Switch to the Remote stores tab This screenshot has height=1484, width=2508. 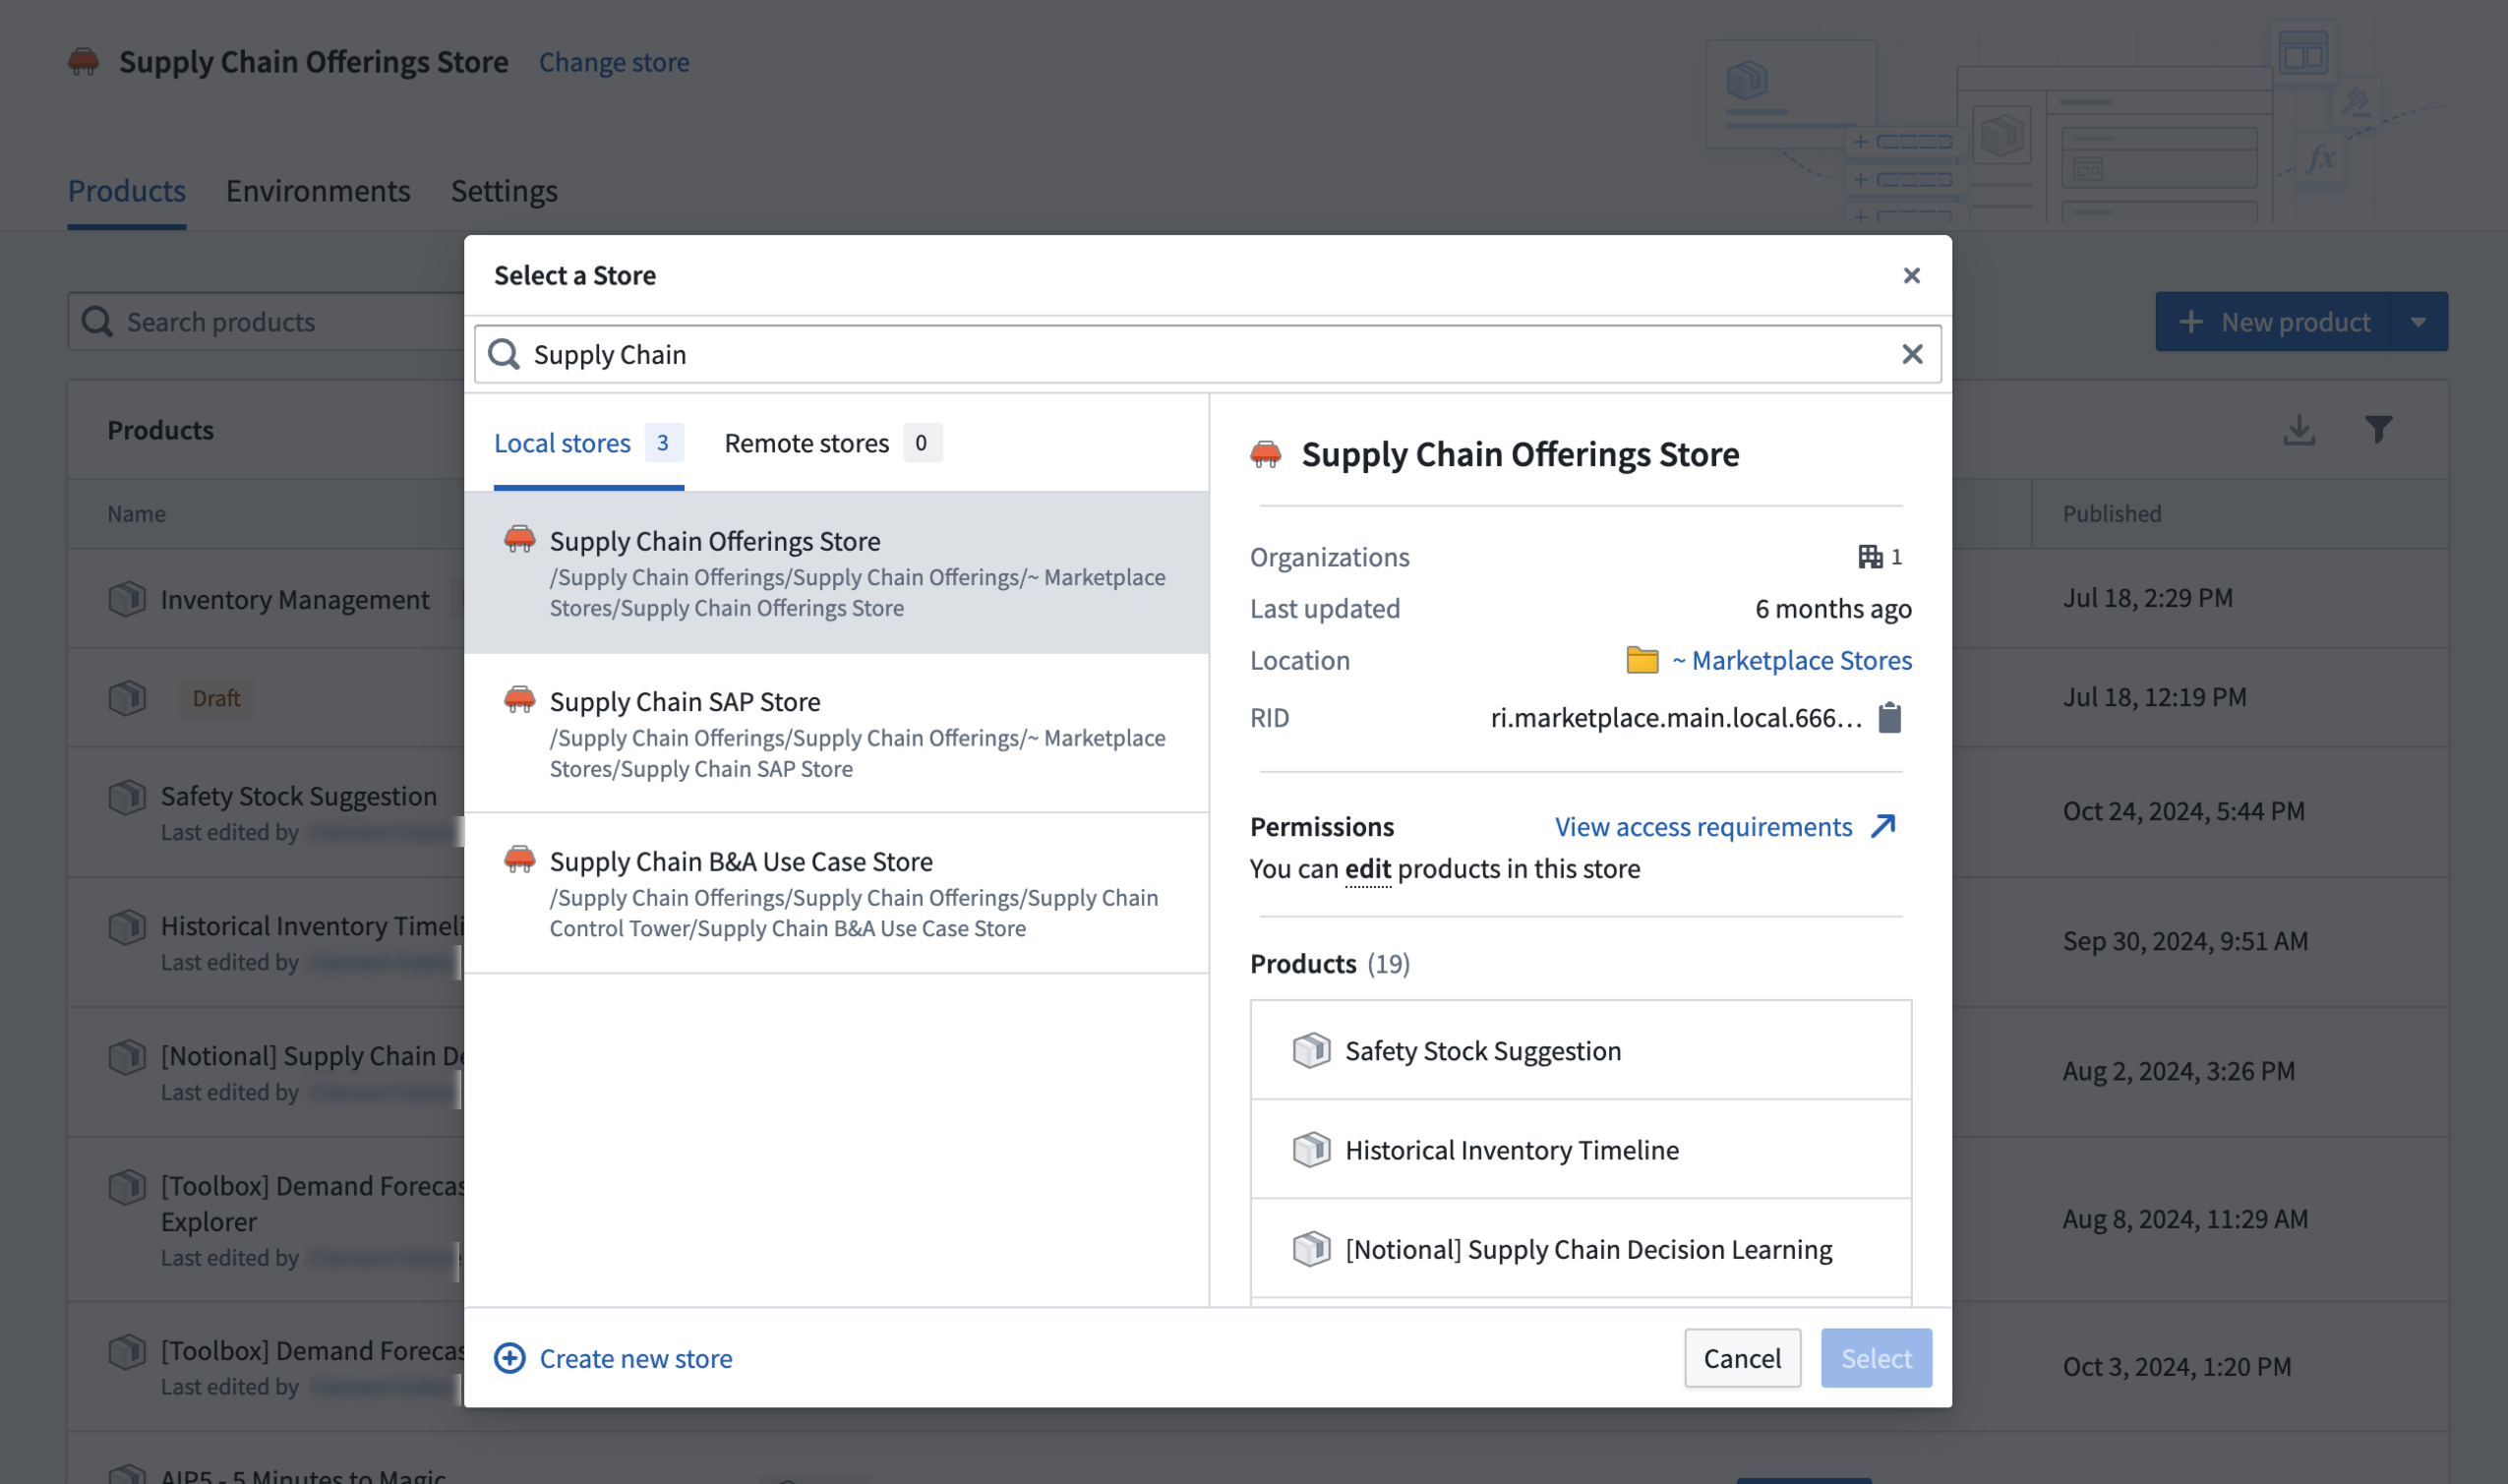click(807, 443)
